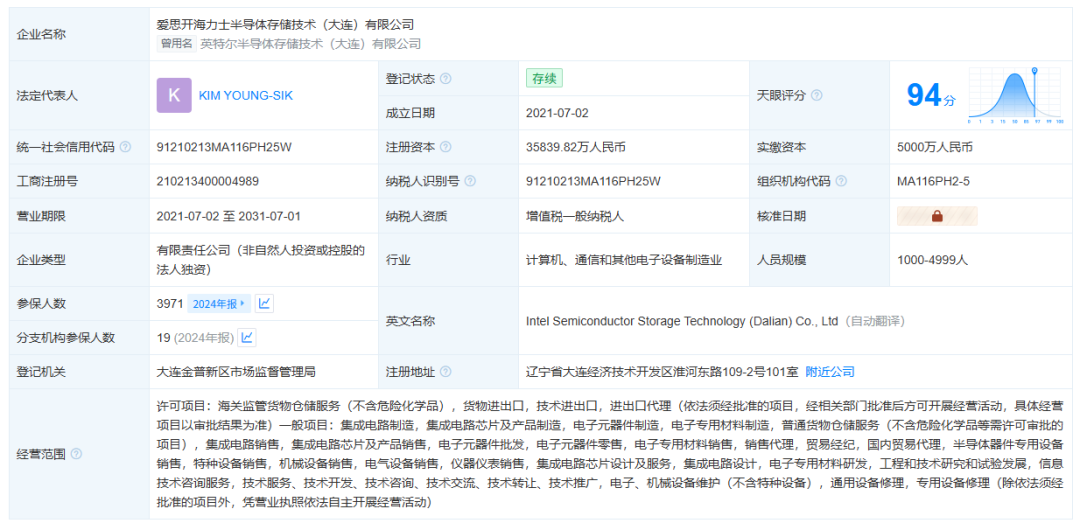The width and height of the screenshot is (1080, 523).
Task: Click the 人员规模 label
Action: pyautogui.click(x=782, y=260)
